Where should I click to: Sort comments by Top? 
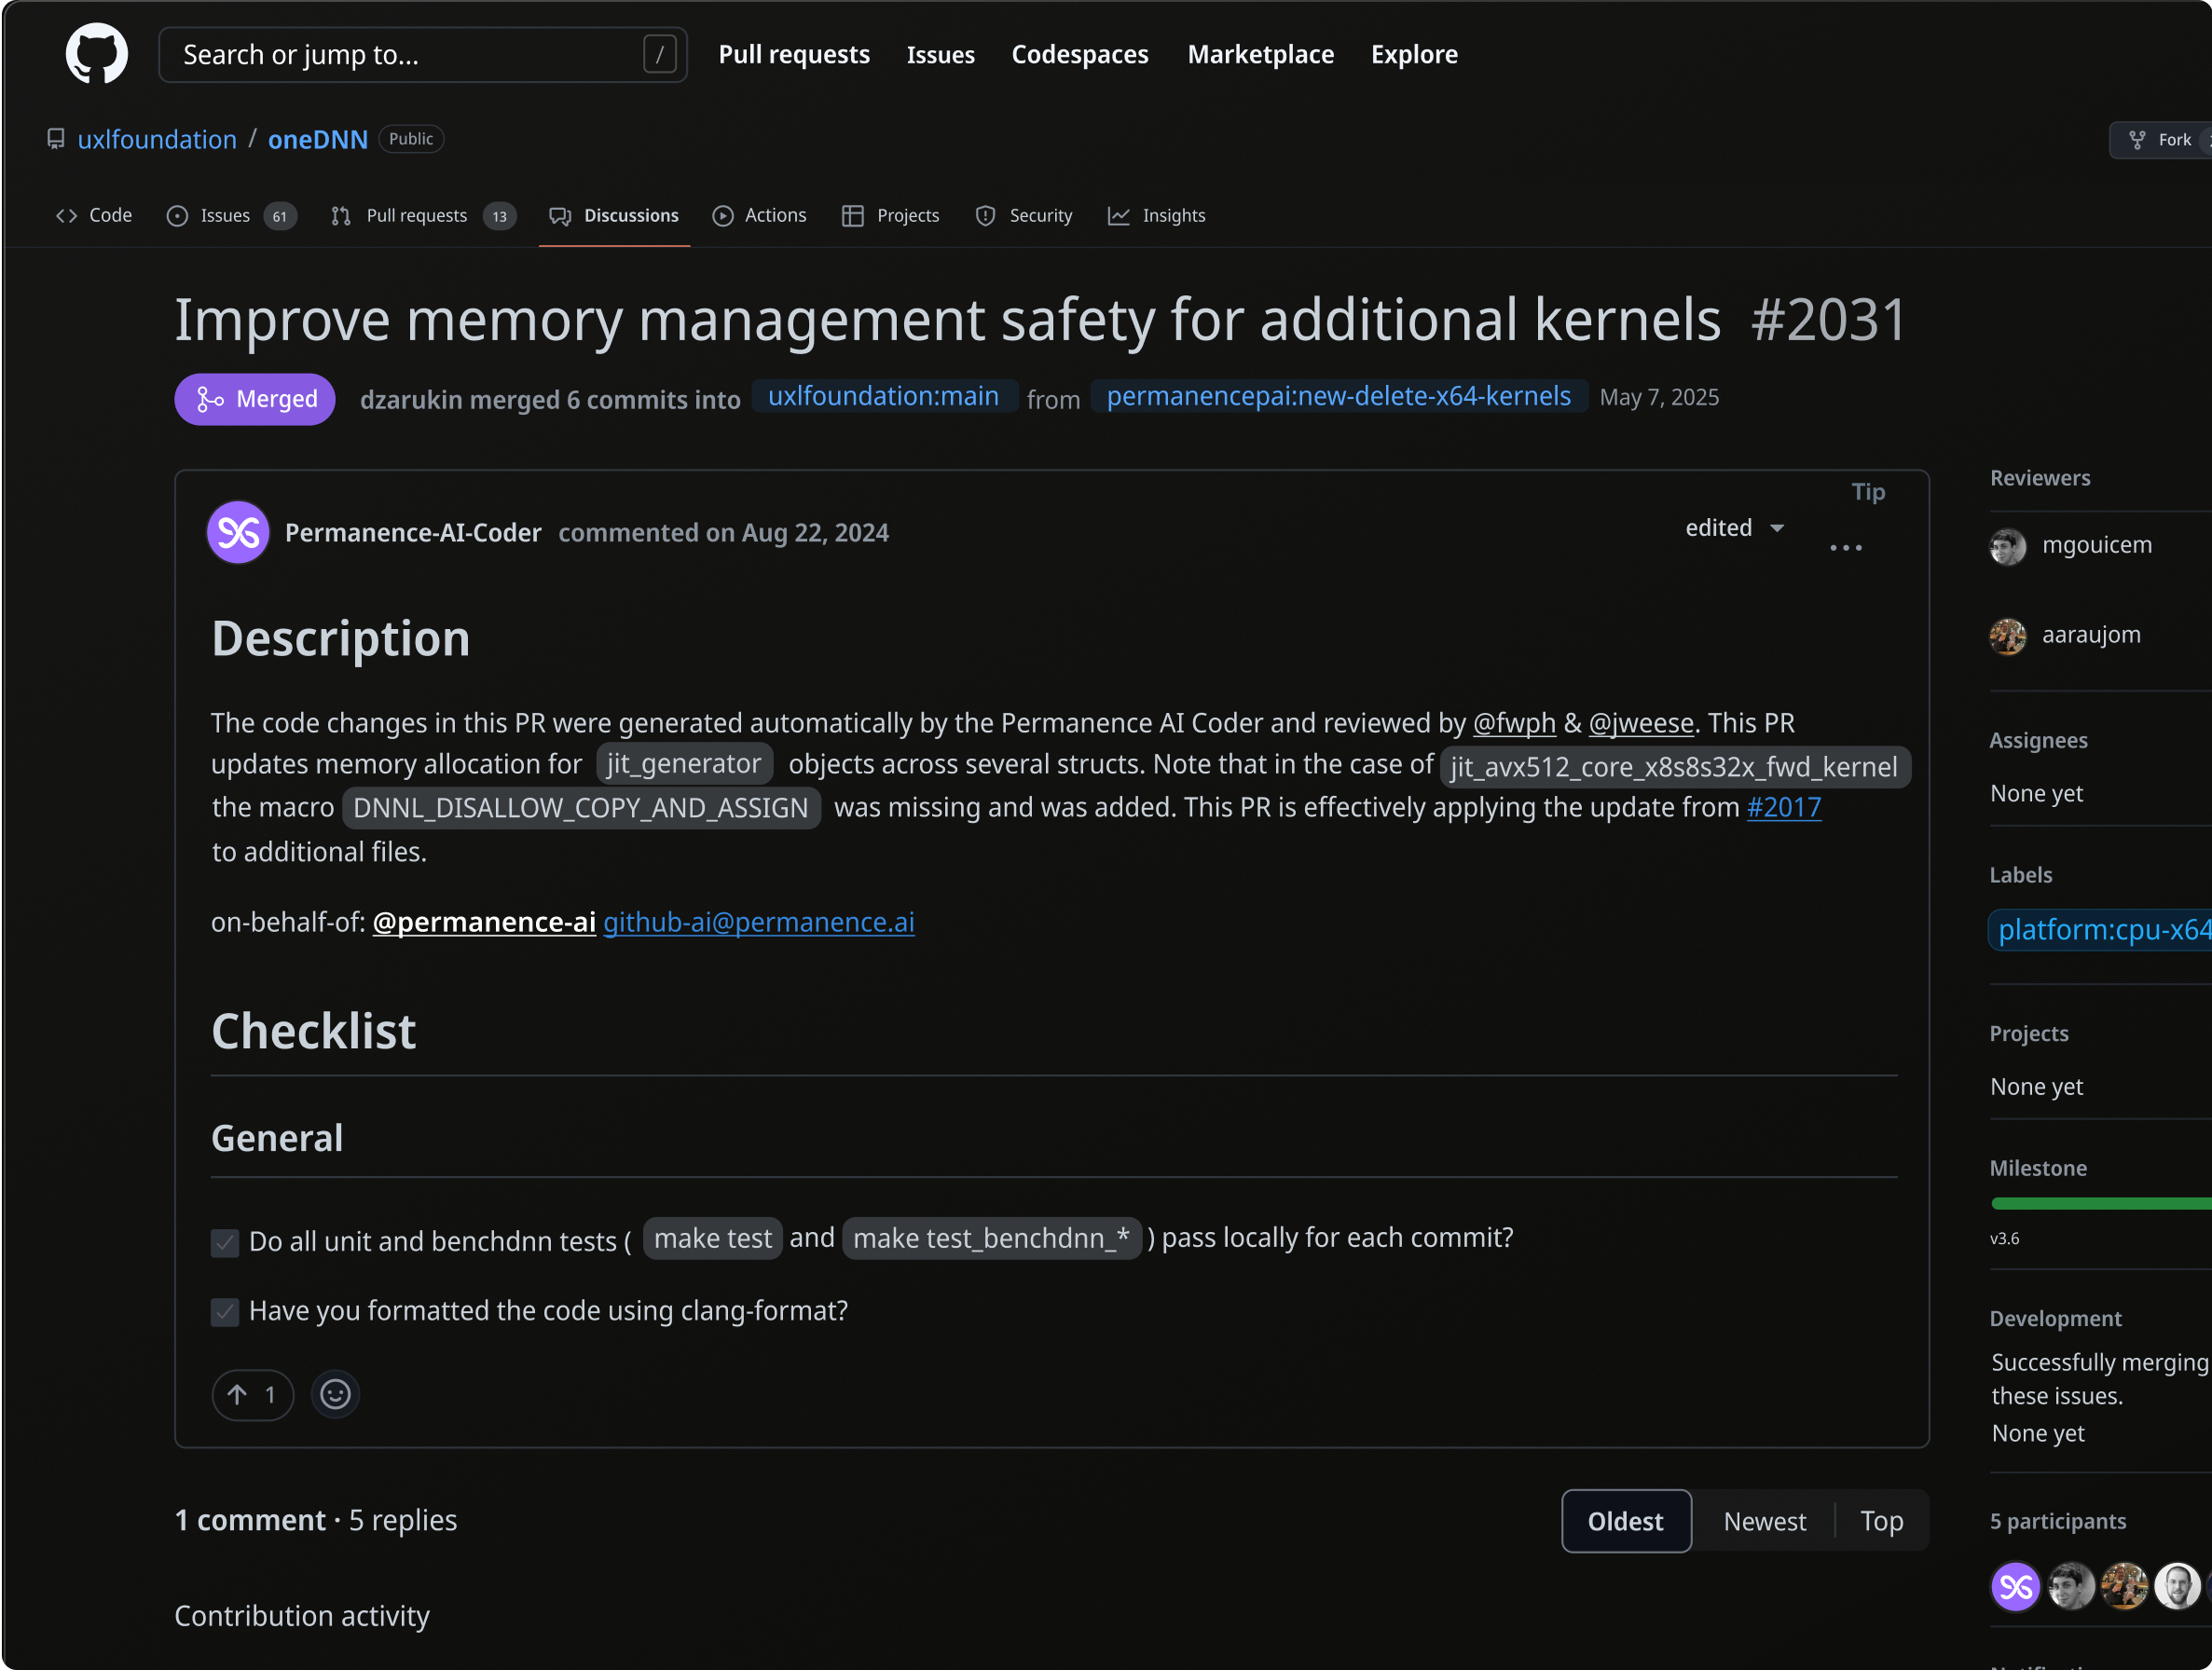pos(1881,1521)
